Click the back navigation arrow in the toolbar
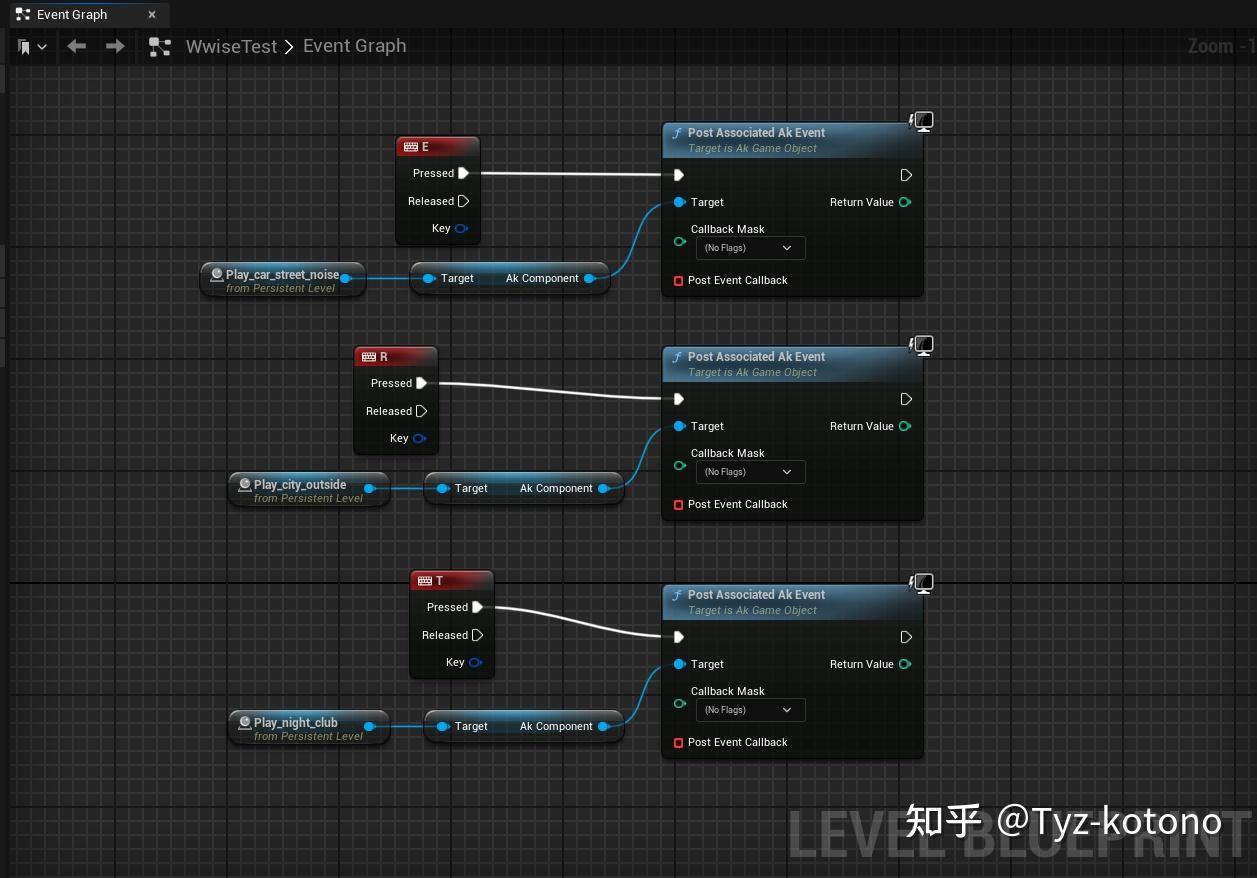The width and height of the screenshot is (1257, 878). point(76,46)
